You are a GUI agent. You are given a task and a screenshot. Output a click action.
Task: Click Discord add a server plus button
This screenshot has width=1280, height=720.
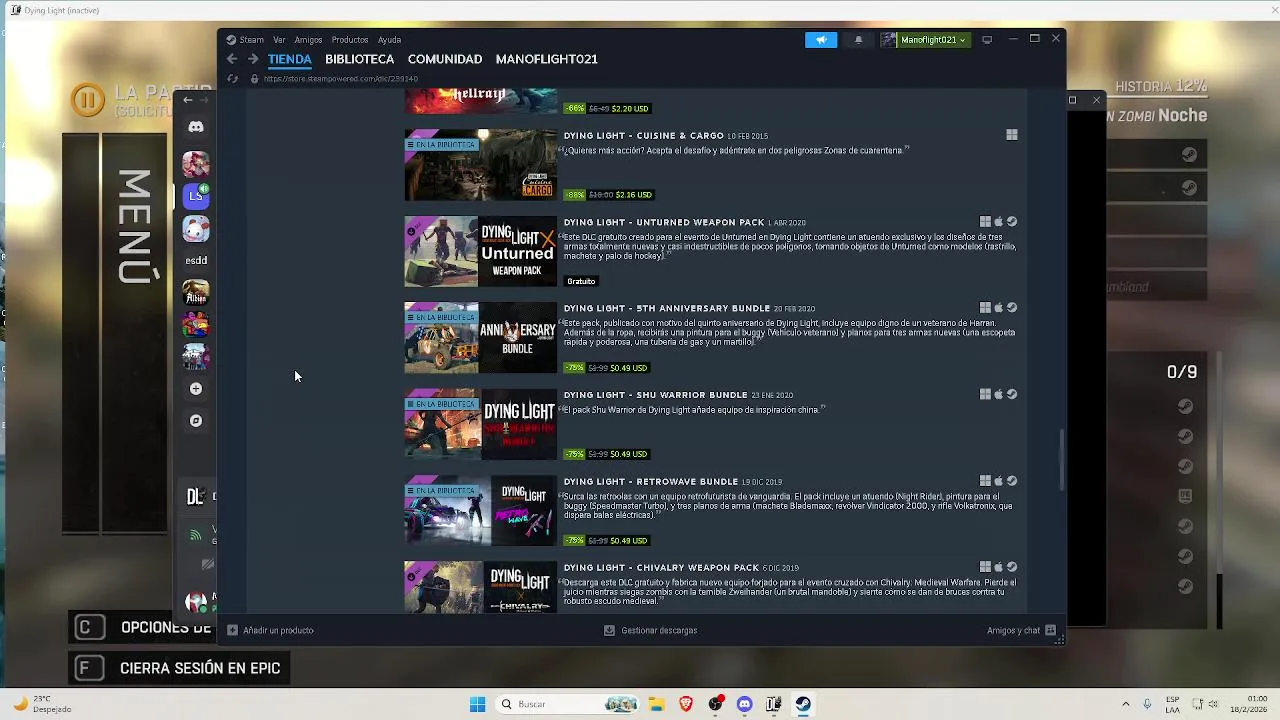point(196,388)
